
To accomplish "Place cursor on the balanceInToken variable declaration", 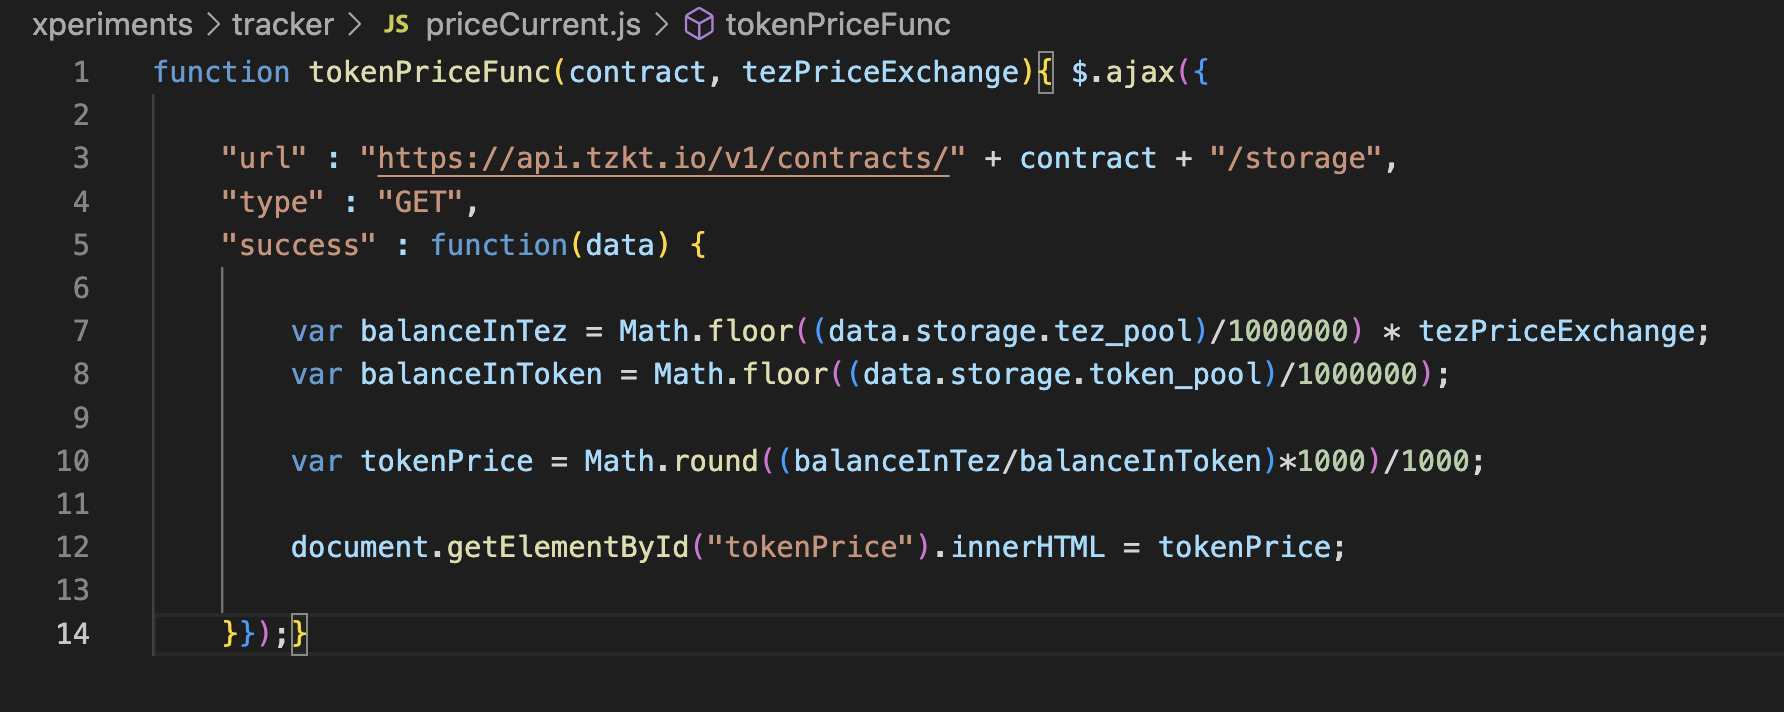I will tap(481, 374).
